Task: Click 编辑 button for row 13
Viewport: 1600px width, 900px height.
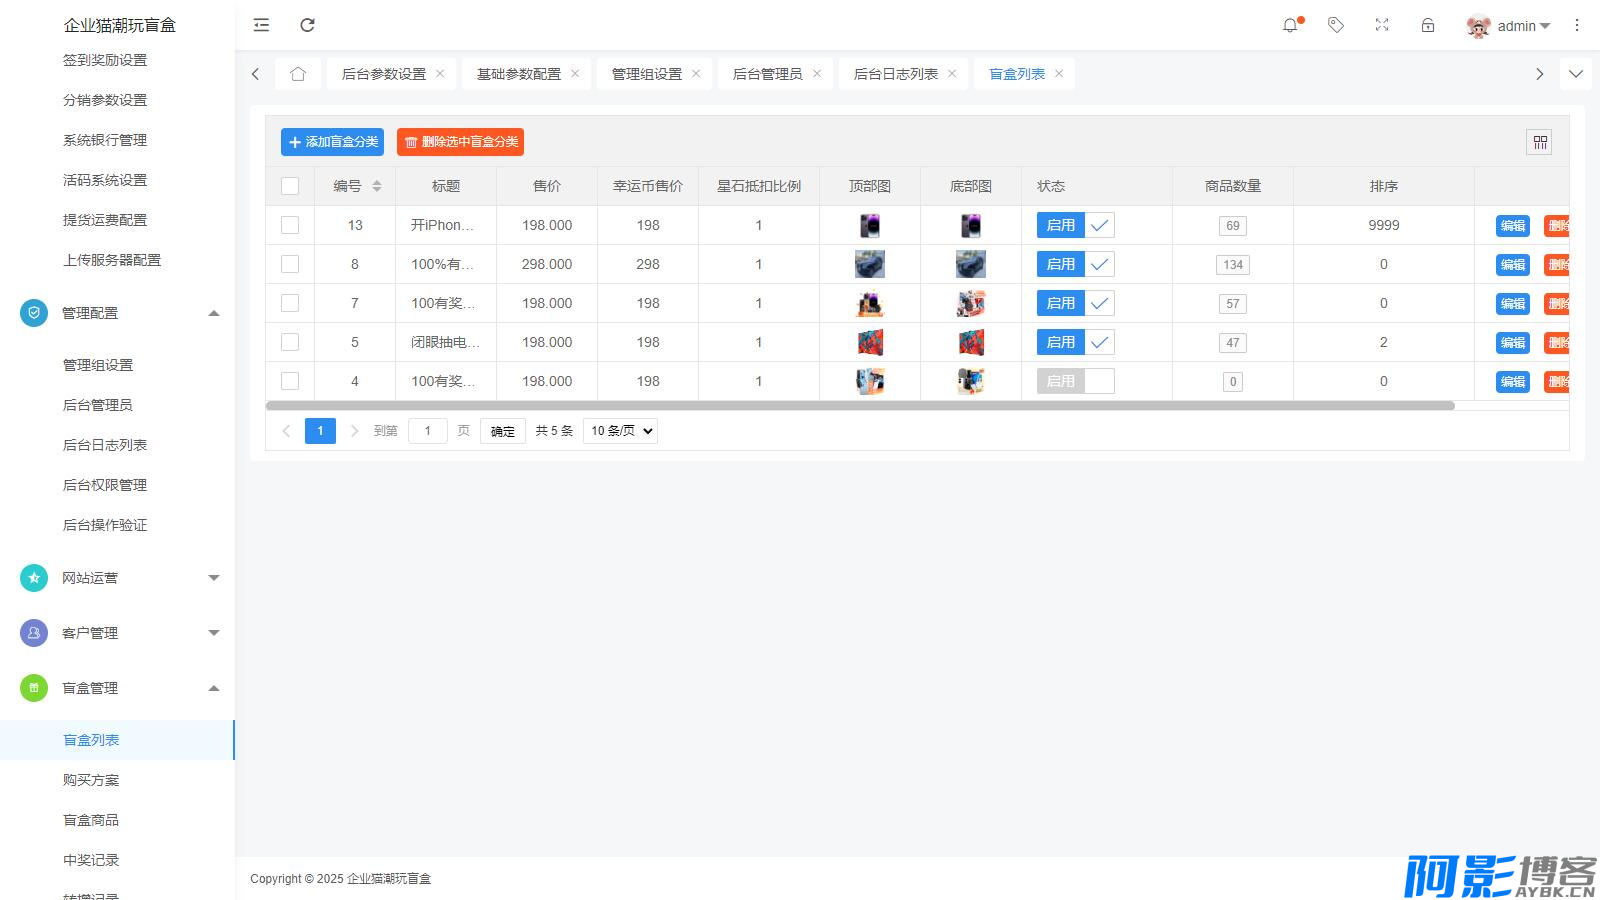Action: tap(1513, 226)
